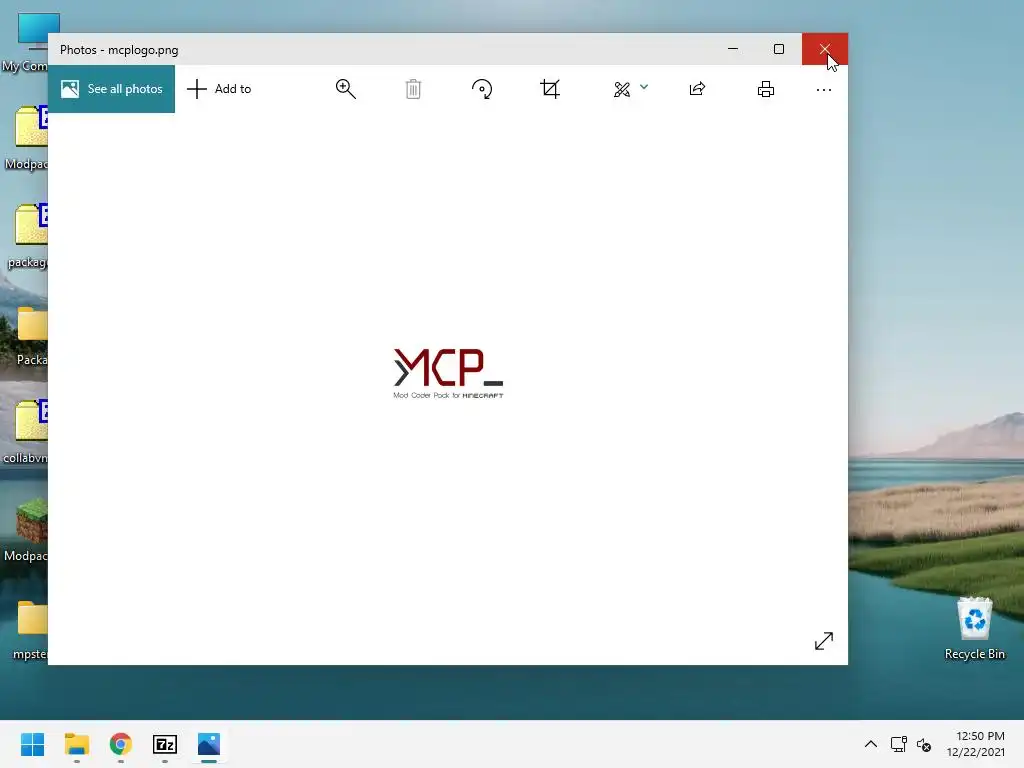
Task: Launch Google Chrome from the taskbar
Action: [121, 744]
